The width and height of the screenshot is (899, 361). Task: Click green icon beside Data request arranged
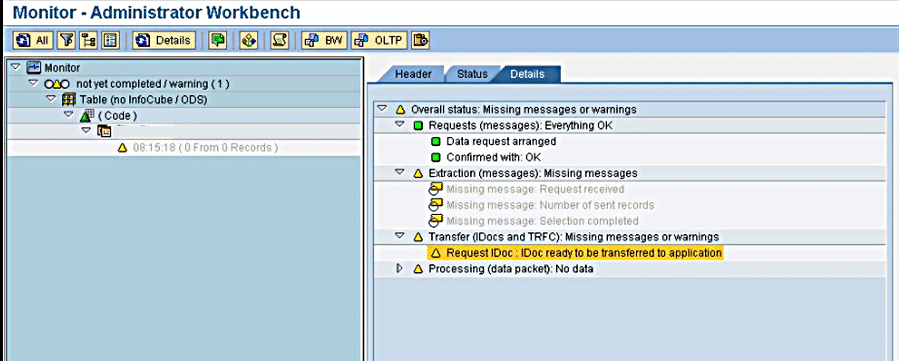point(436,141)
